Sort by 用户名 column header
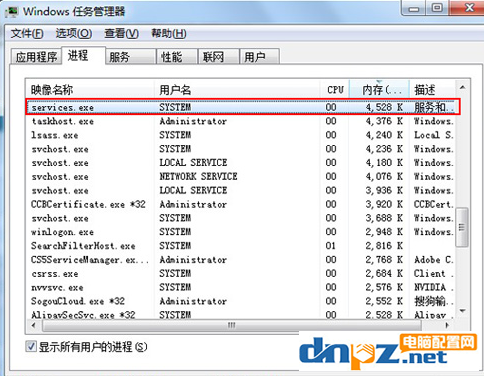The image size is (484, 376). click(x=237, y=90)
